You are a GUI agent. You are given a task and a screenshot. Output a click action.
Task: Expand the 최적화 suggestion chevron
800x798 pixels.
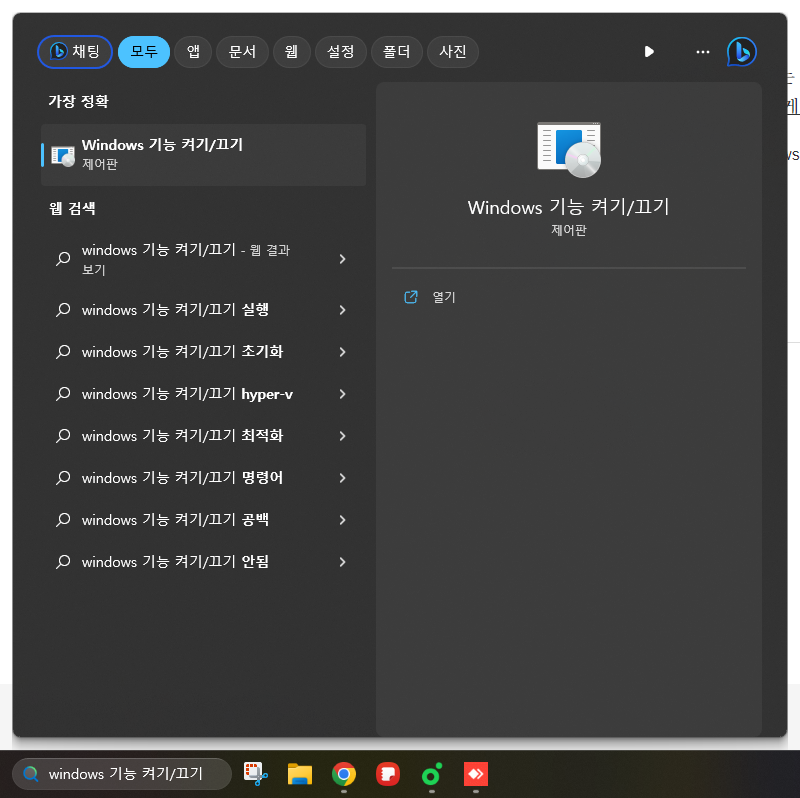click(342, 436)
